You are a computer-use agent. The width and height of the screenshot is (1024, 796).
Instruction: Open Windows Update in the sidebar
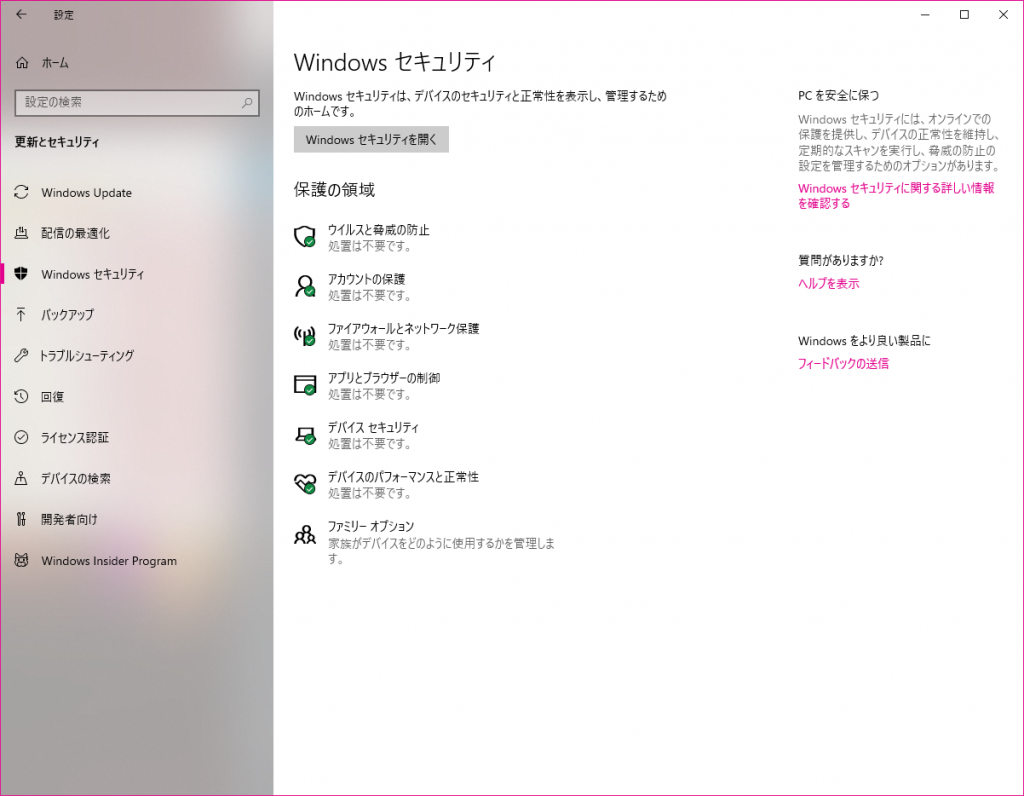click(86, 193)
